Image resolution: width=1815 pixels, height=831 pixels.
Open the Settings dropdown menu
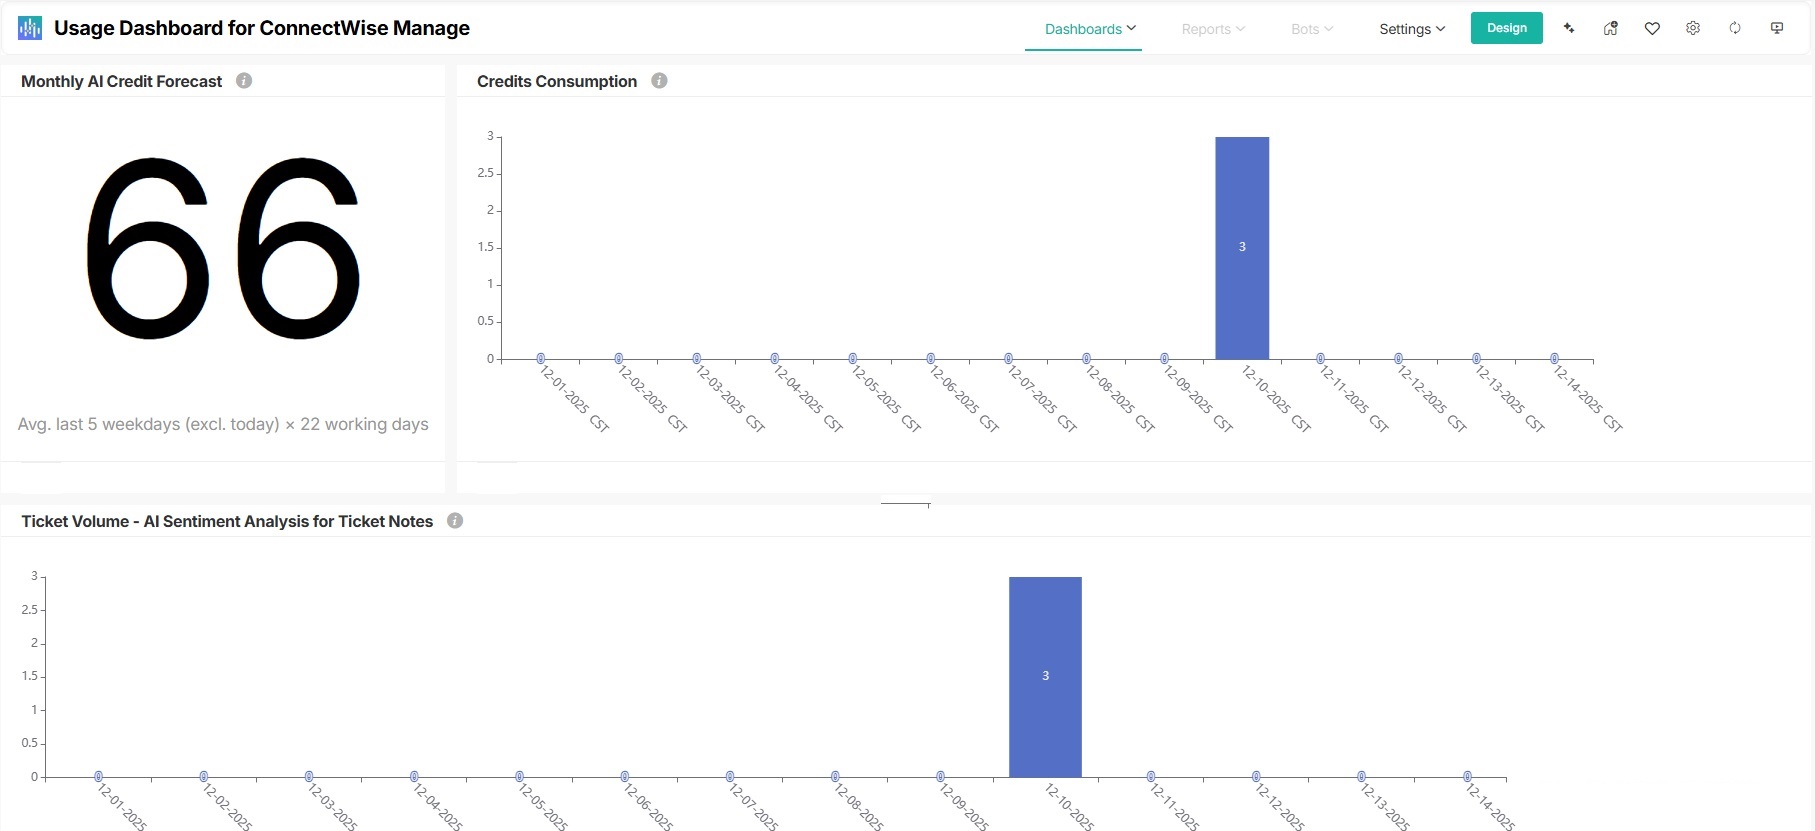(1412, 29)
